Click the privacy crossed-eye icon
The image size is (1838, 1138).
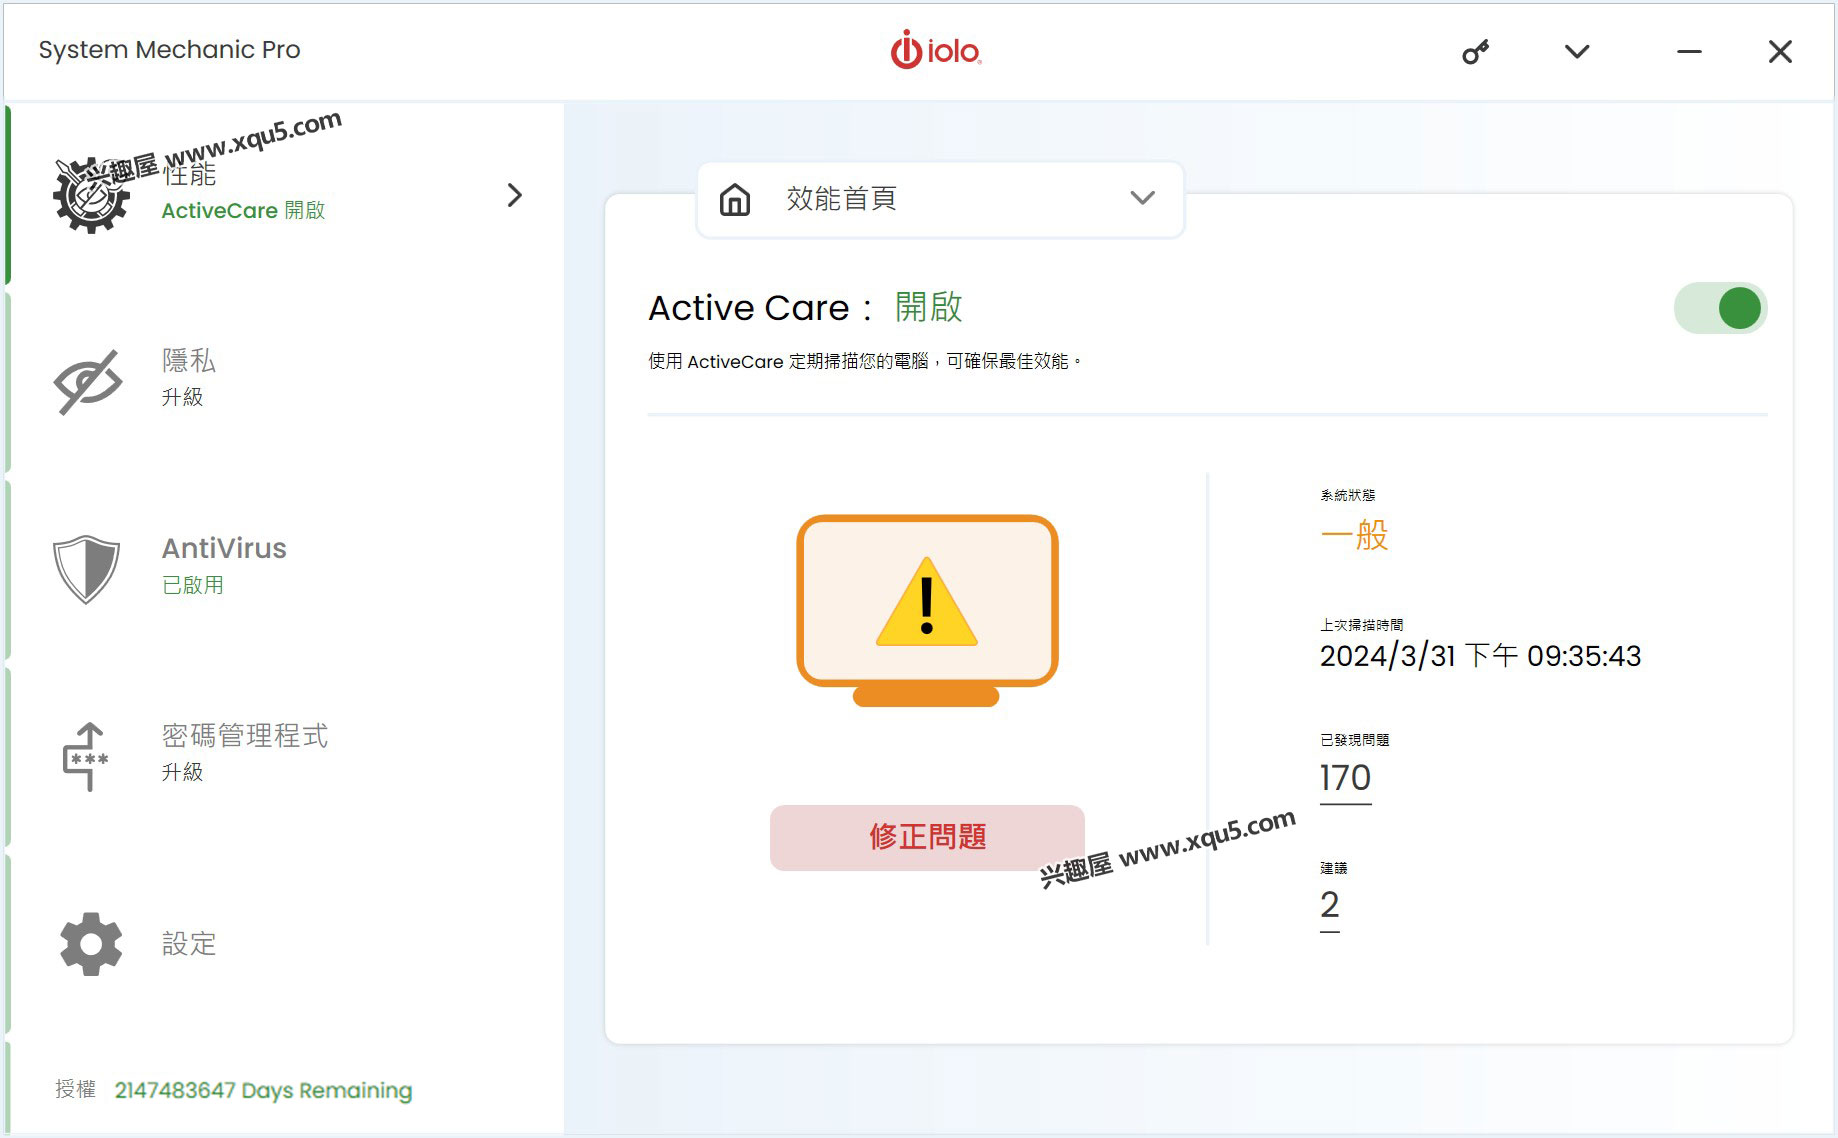click(88, 381)
